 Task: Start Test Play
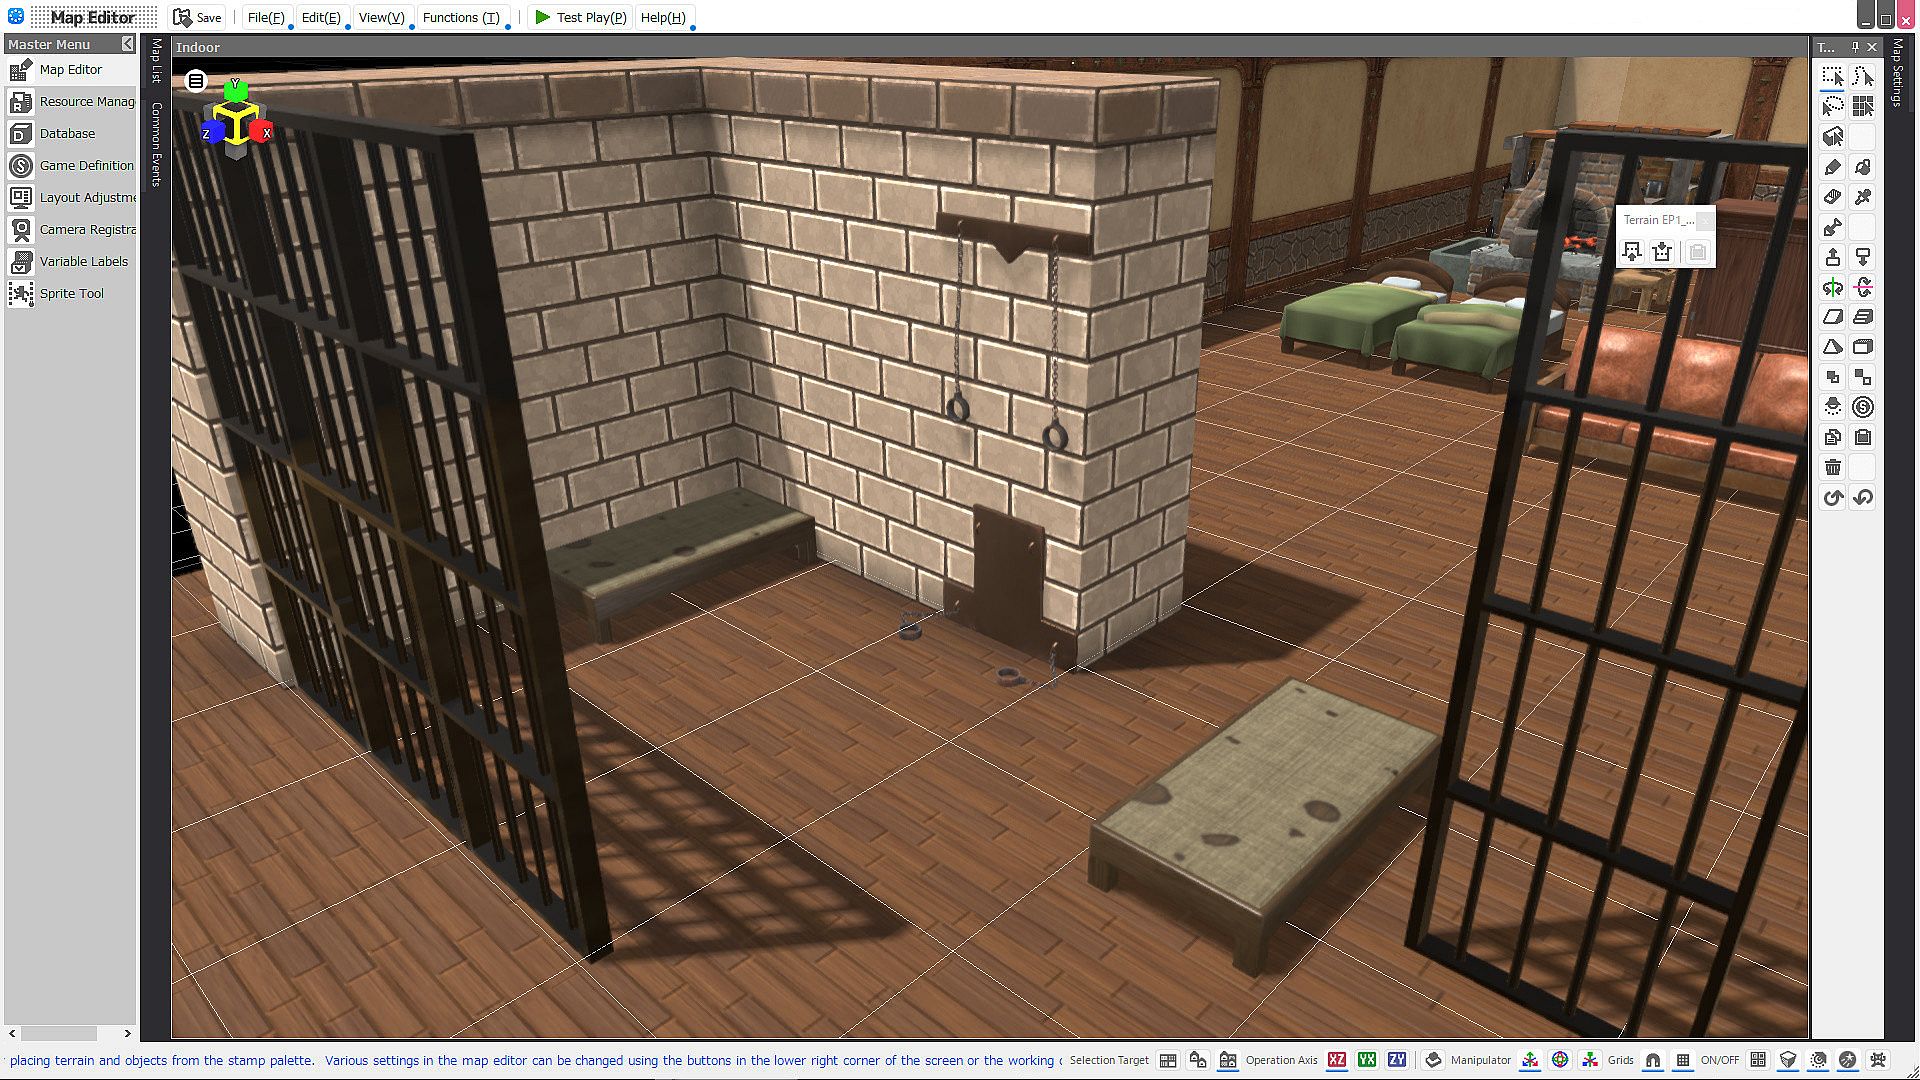[580, 17]
